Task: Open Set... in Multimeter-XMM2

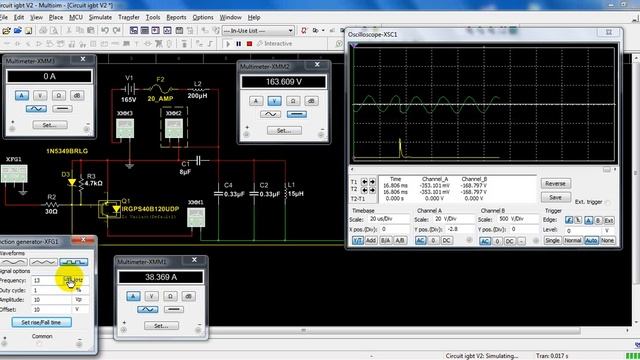Action: (x=284, y=131)
